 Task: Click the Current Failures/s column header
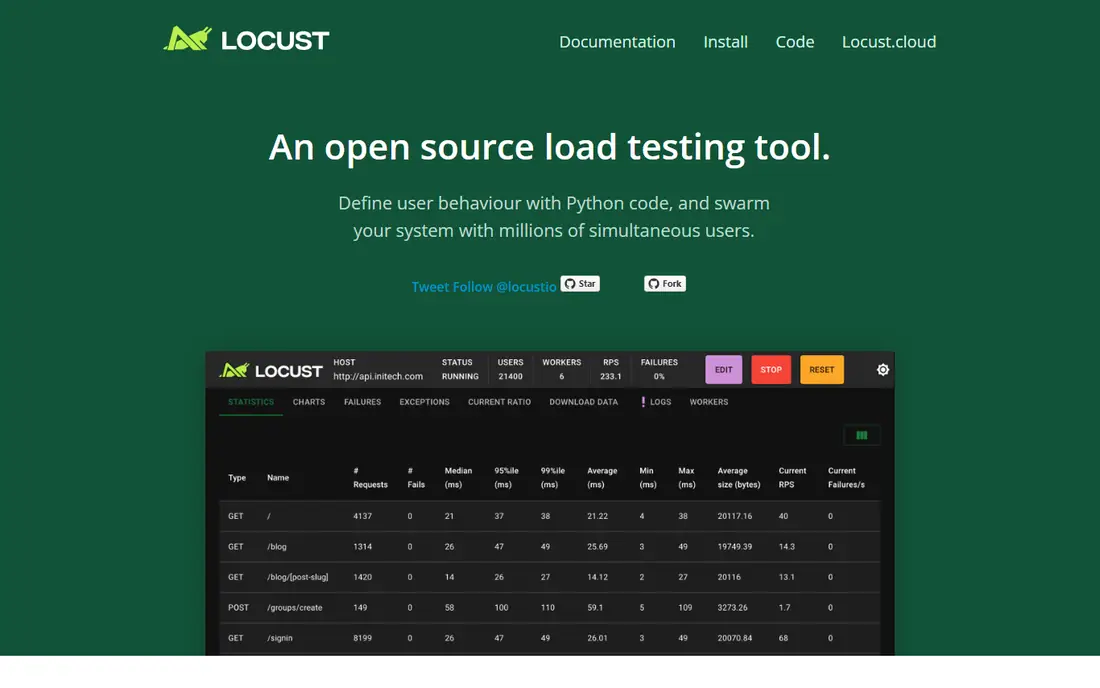846,478
